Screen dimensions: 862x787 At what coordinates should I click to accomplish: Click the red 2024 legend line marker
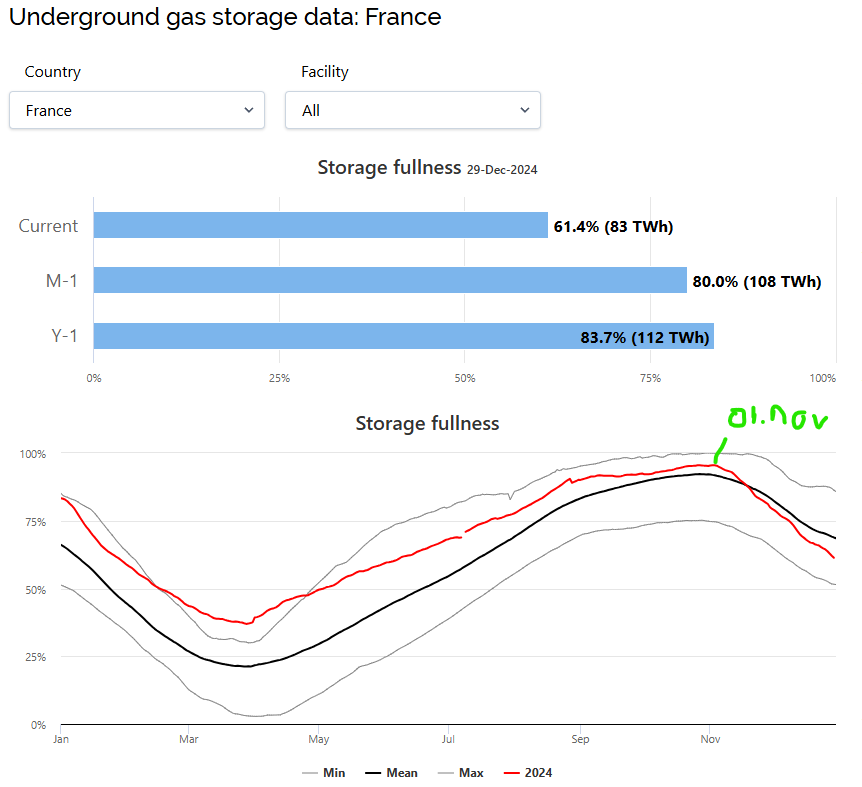(x=510, y=773)
